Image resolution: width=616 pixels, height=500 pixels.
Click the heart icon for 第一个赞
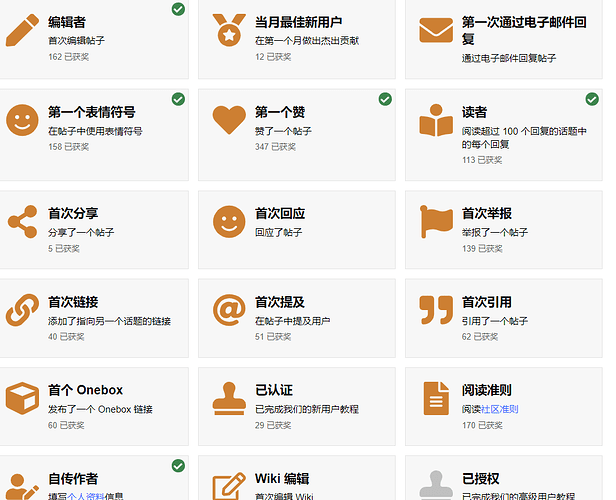[229, 120]
